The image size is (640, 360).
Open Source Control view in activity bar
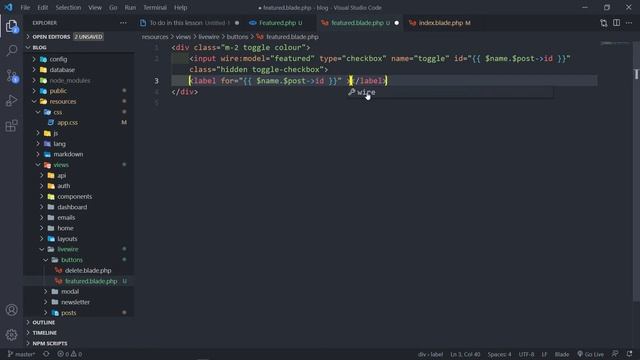(x=11, y=76)
